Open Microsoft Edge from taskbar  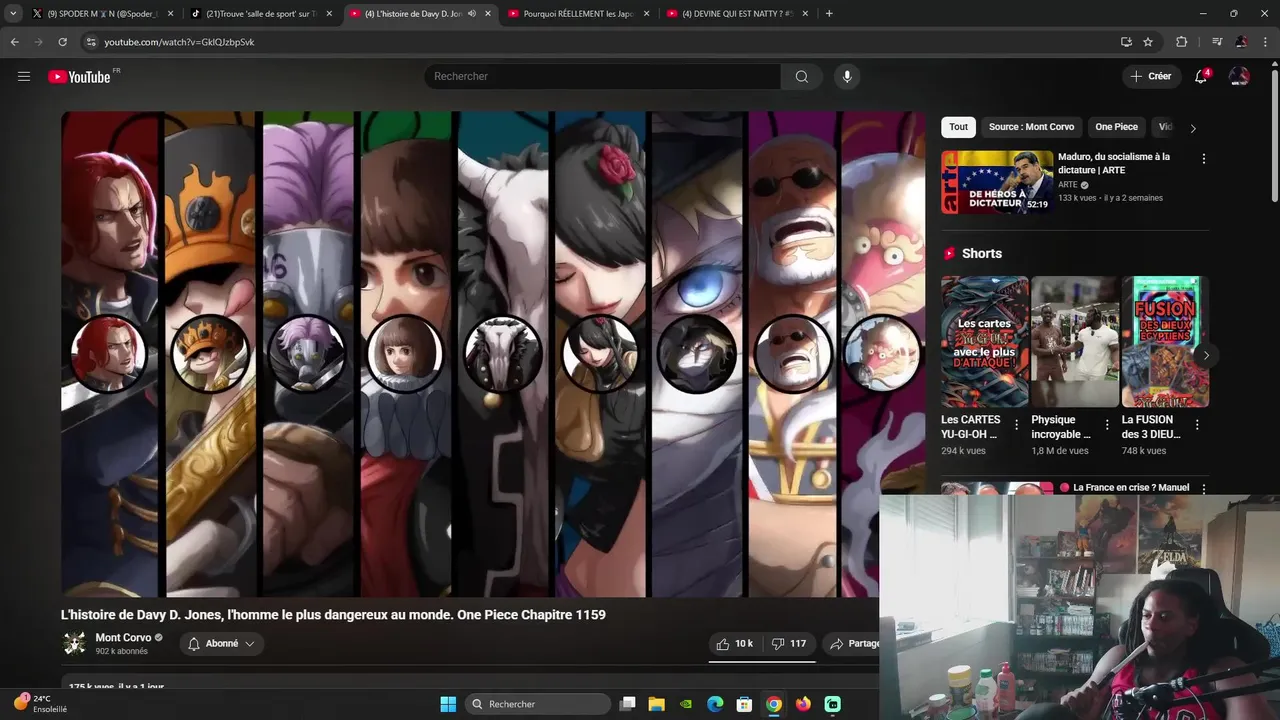click(715, 704)
